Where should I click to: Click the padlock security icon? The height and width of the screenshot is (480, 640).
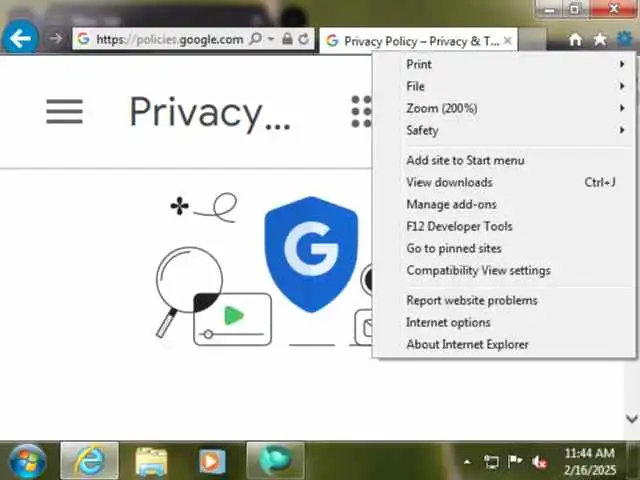coord(287,39)
